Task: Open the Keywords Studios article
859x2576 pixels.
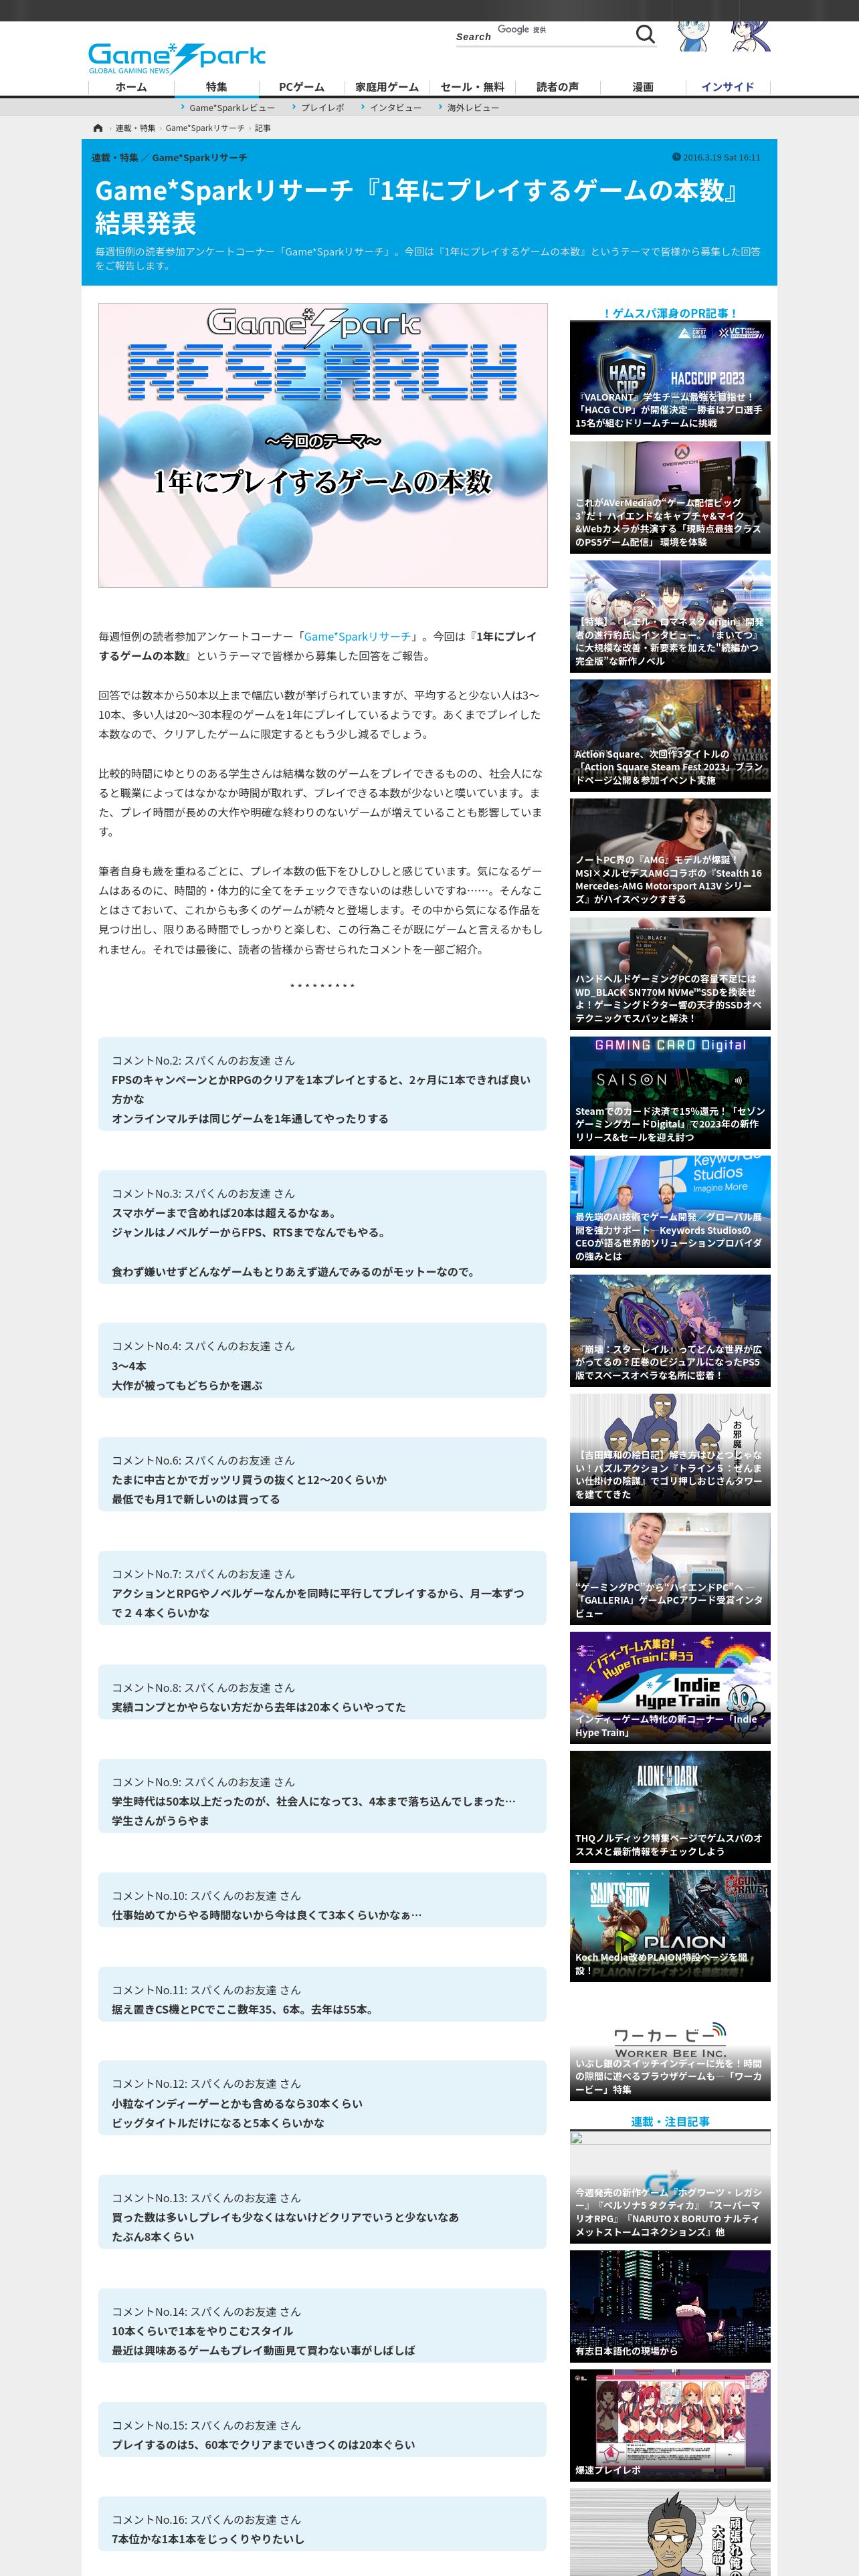Action: point(670,1211)
